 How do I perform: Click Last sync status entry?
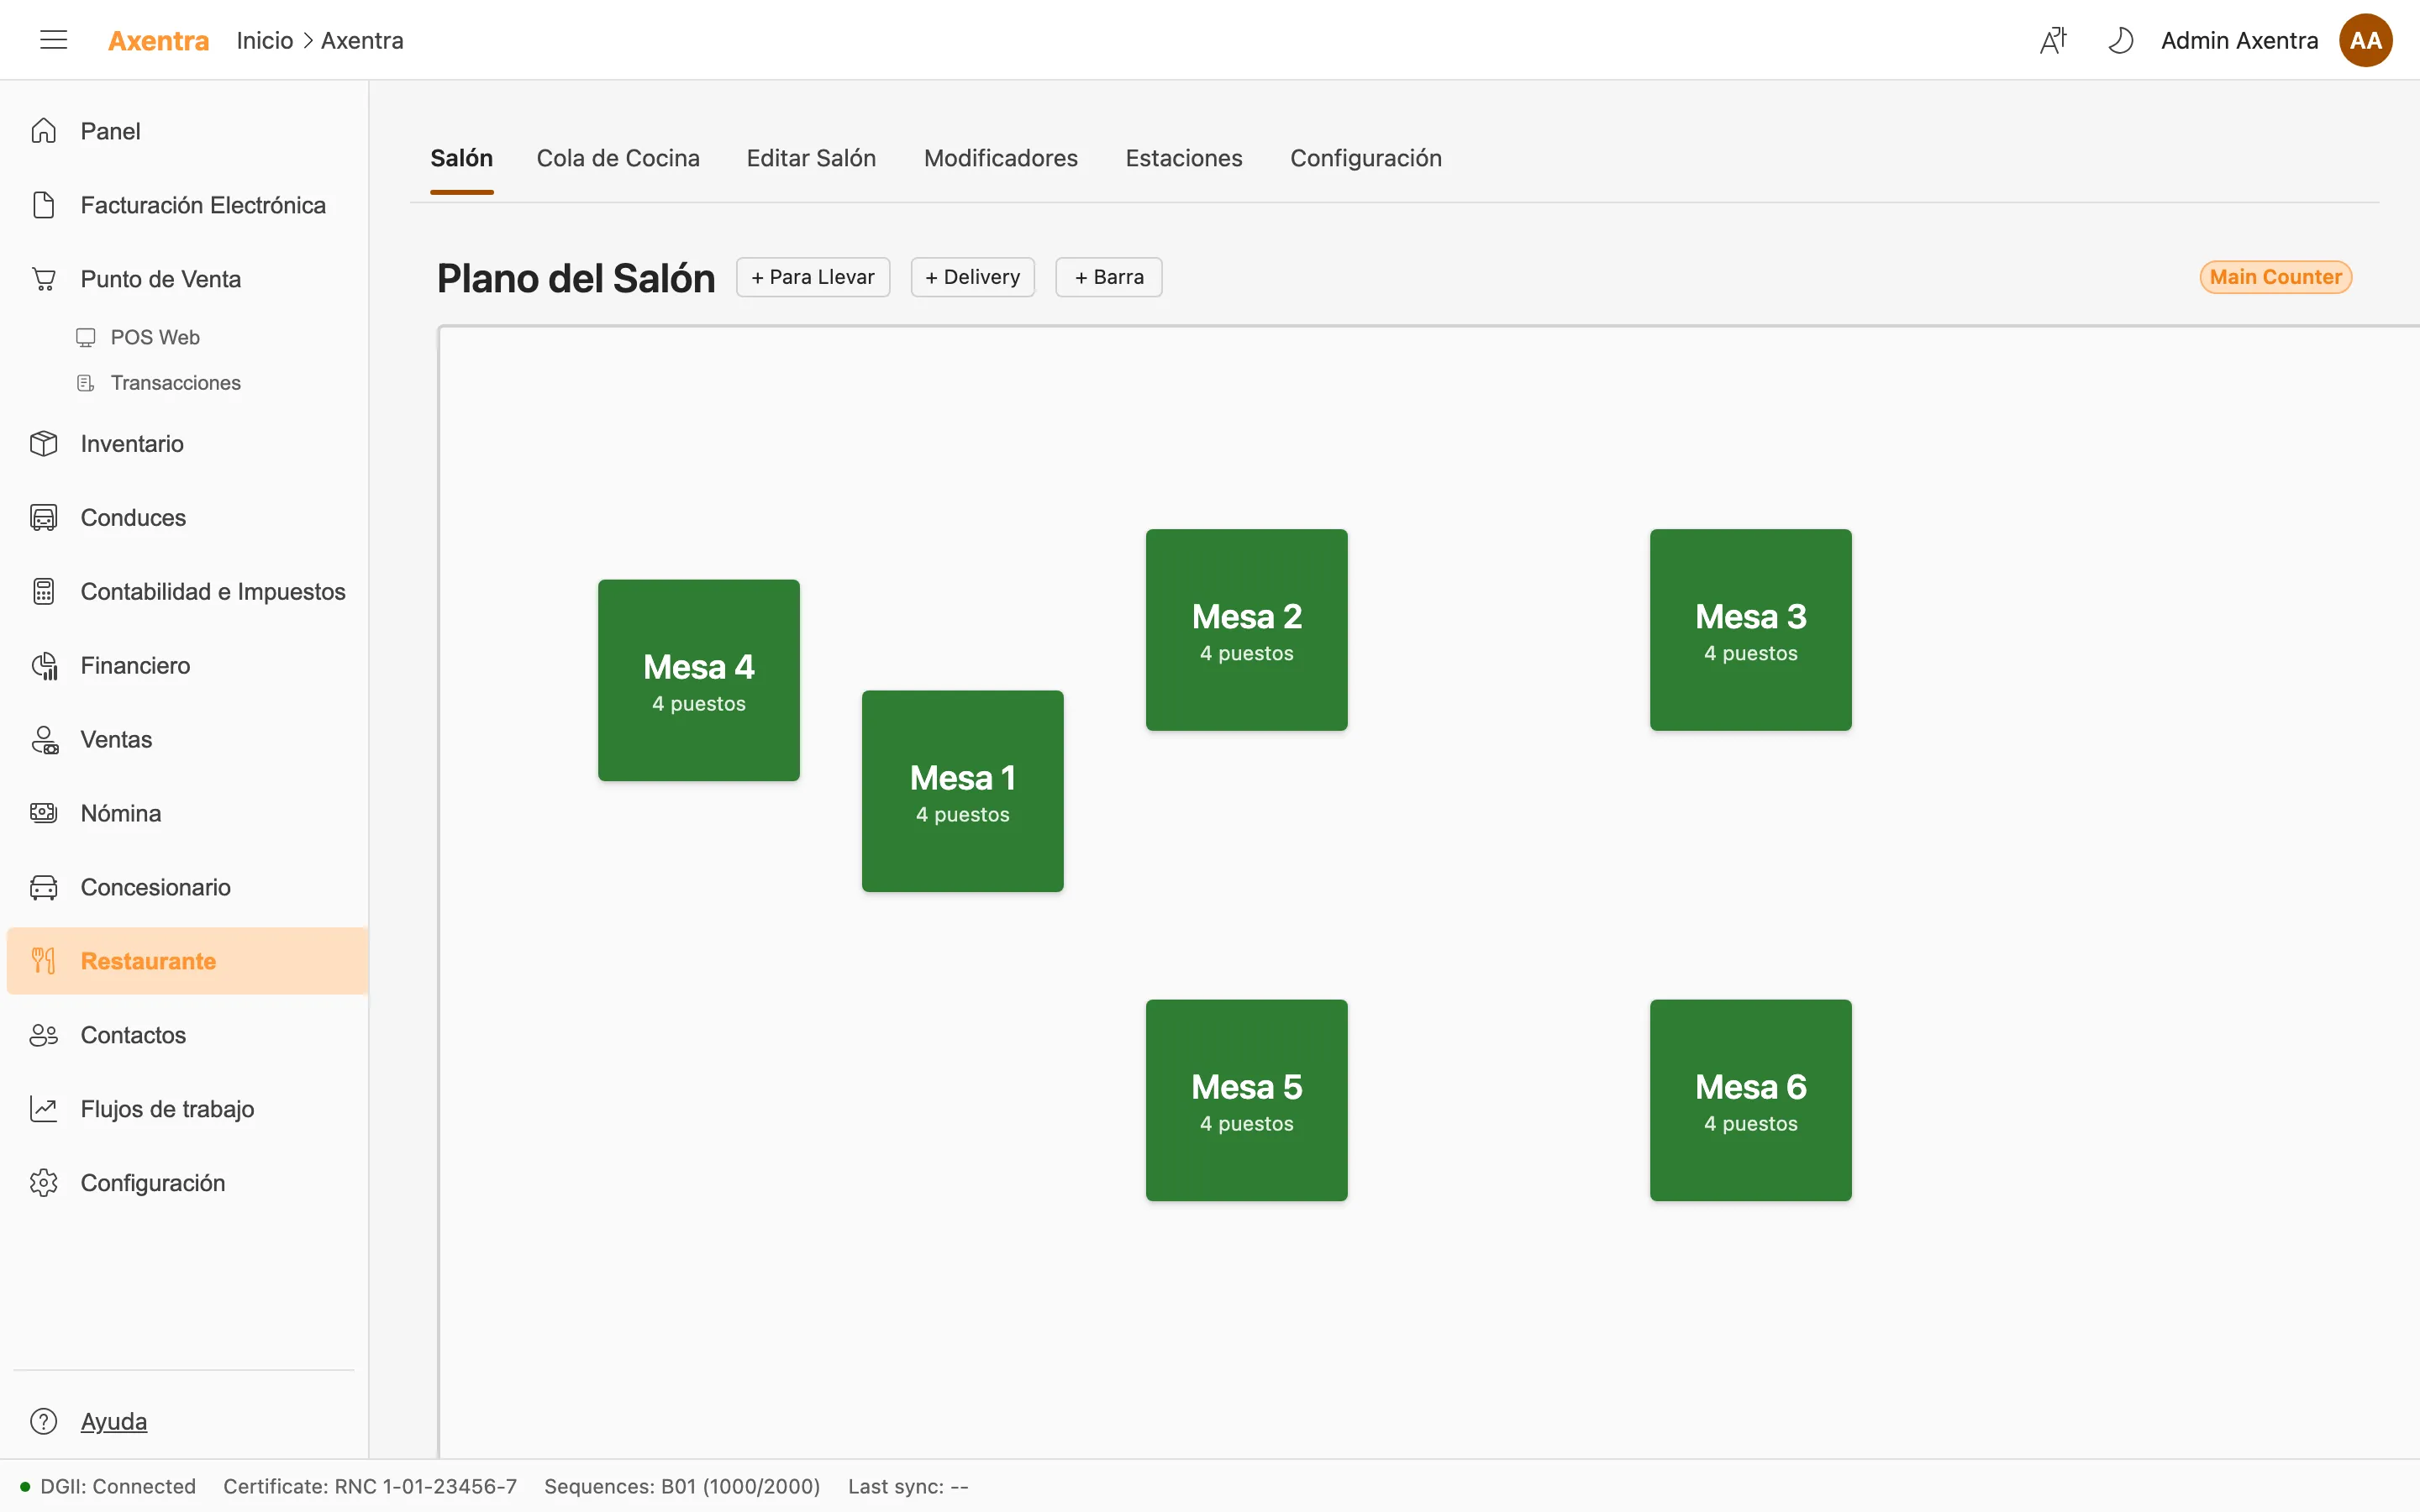click(908, 1486)
